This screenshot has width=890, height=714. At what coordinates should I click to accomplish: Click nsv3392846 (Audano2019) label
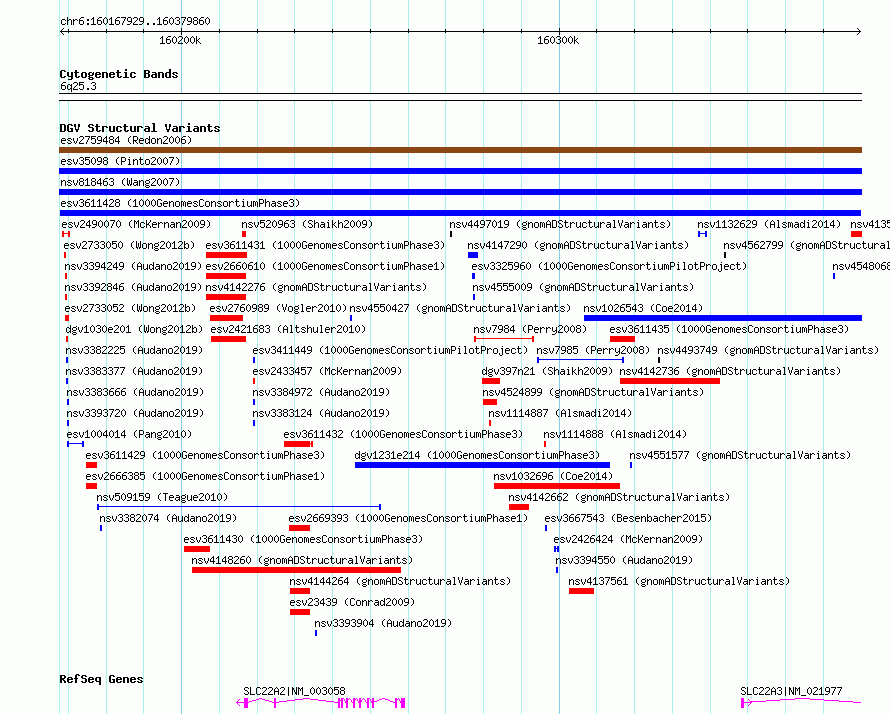coord(133,287)
